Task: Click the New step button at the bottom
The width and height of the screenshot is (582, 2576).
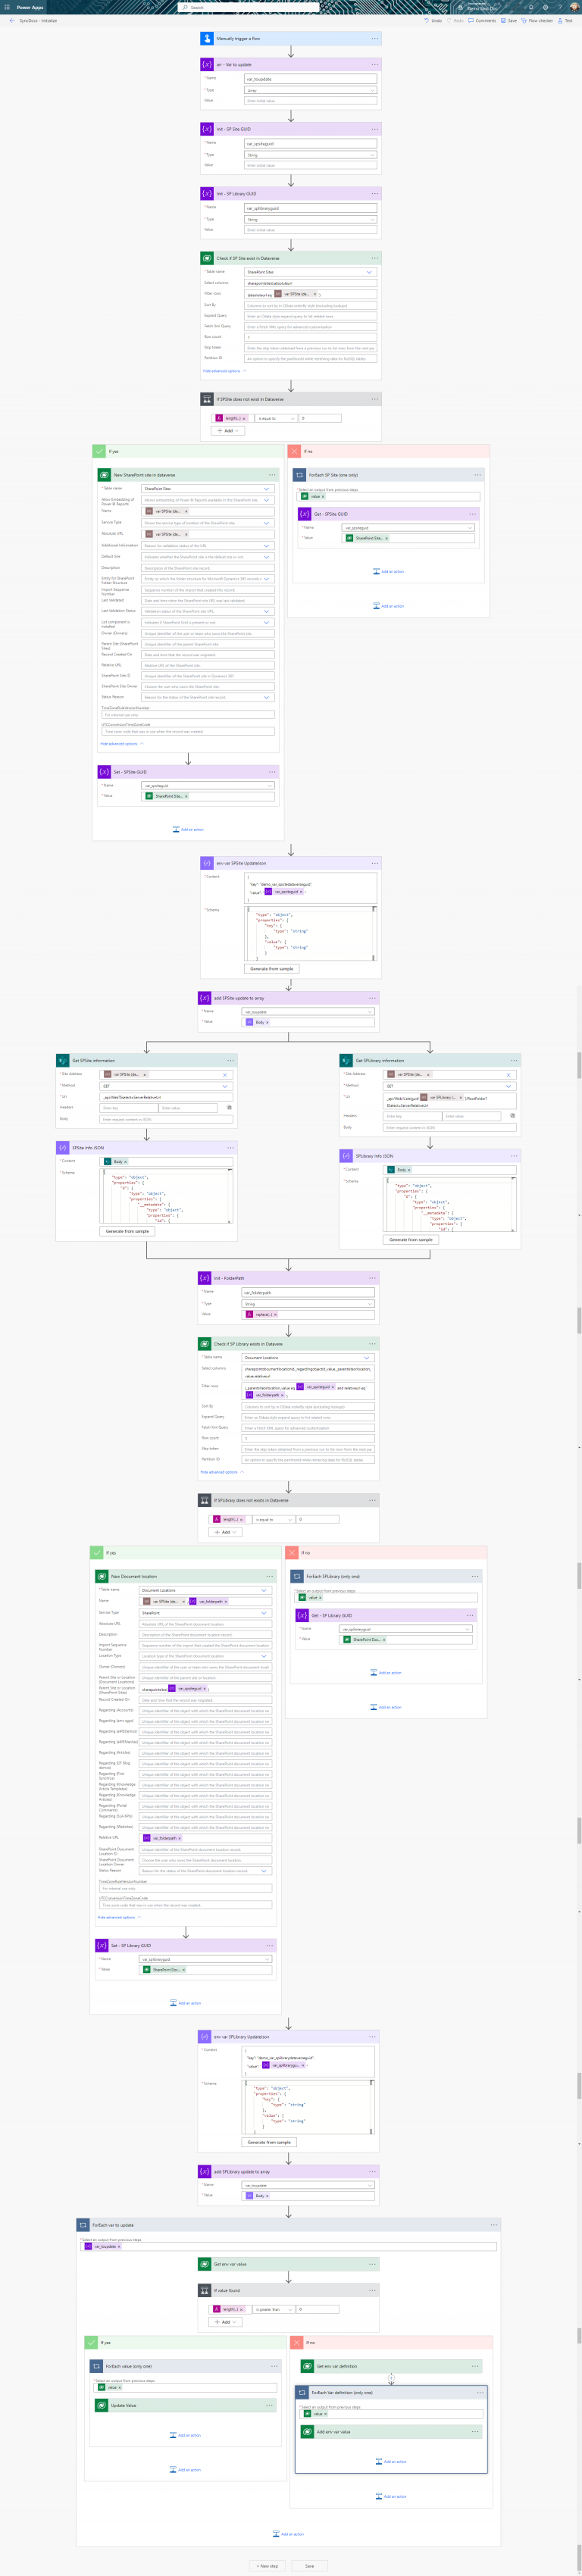Action: click(x=268, y=2566)
